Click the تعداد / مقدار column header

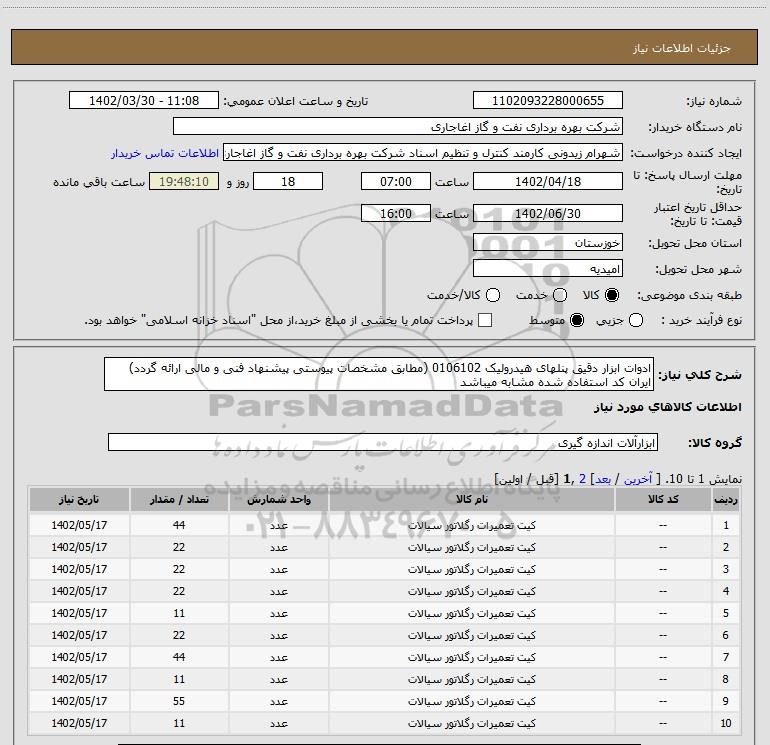coord(179,499)
